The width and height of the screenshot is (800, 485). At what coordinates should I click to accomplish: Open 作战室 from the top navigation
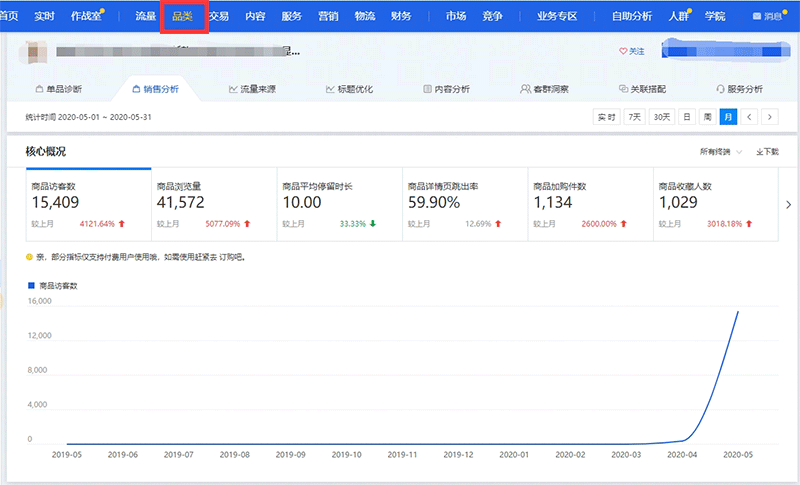point(86,16)
